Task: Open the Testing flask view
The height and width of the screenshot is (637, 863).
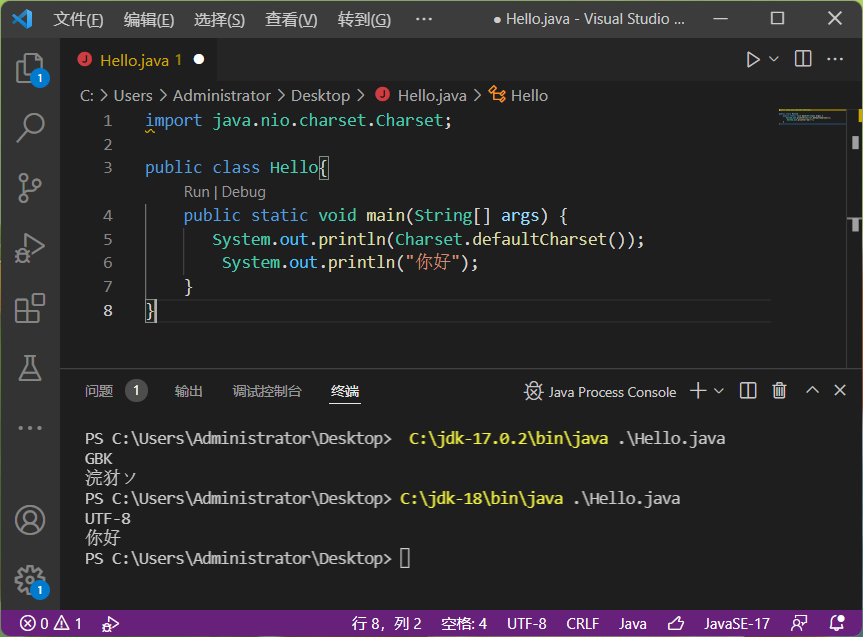Action: (30, 367)
